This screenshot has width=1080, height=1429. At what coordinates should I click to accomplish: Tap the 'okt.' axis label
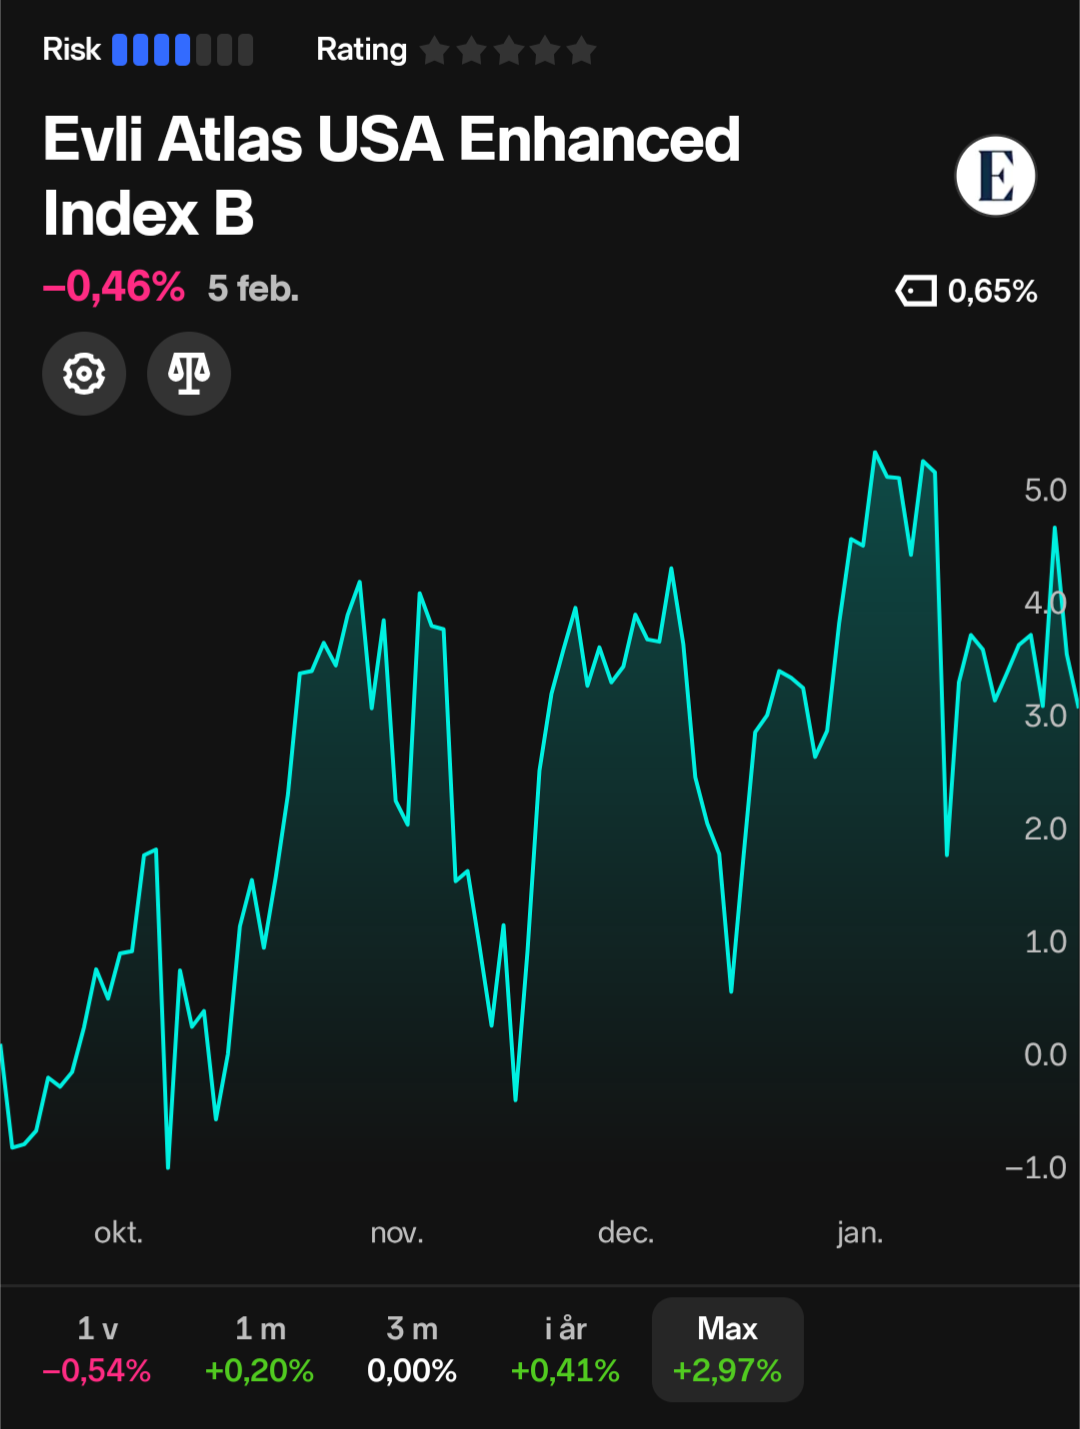[119, 1233]
